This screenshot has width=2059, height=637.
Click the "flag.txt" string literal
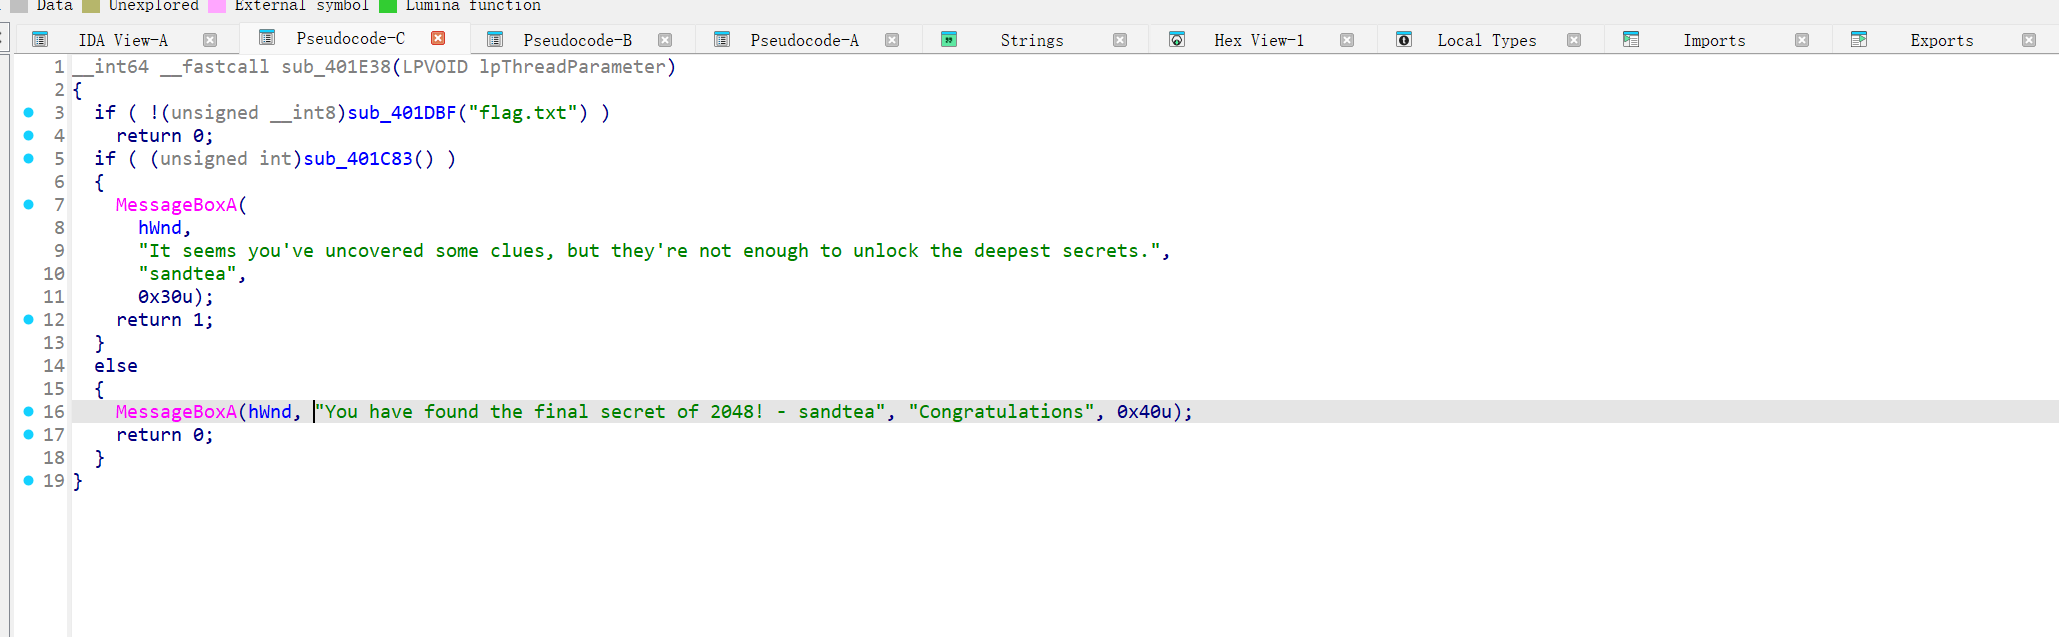(x=528, y=113)
